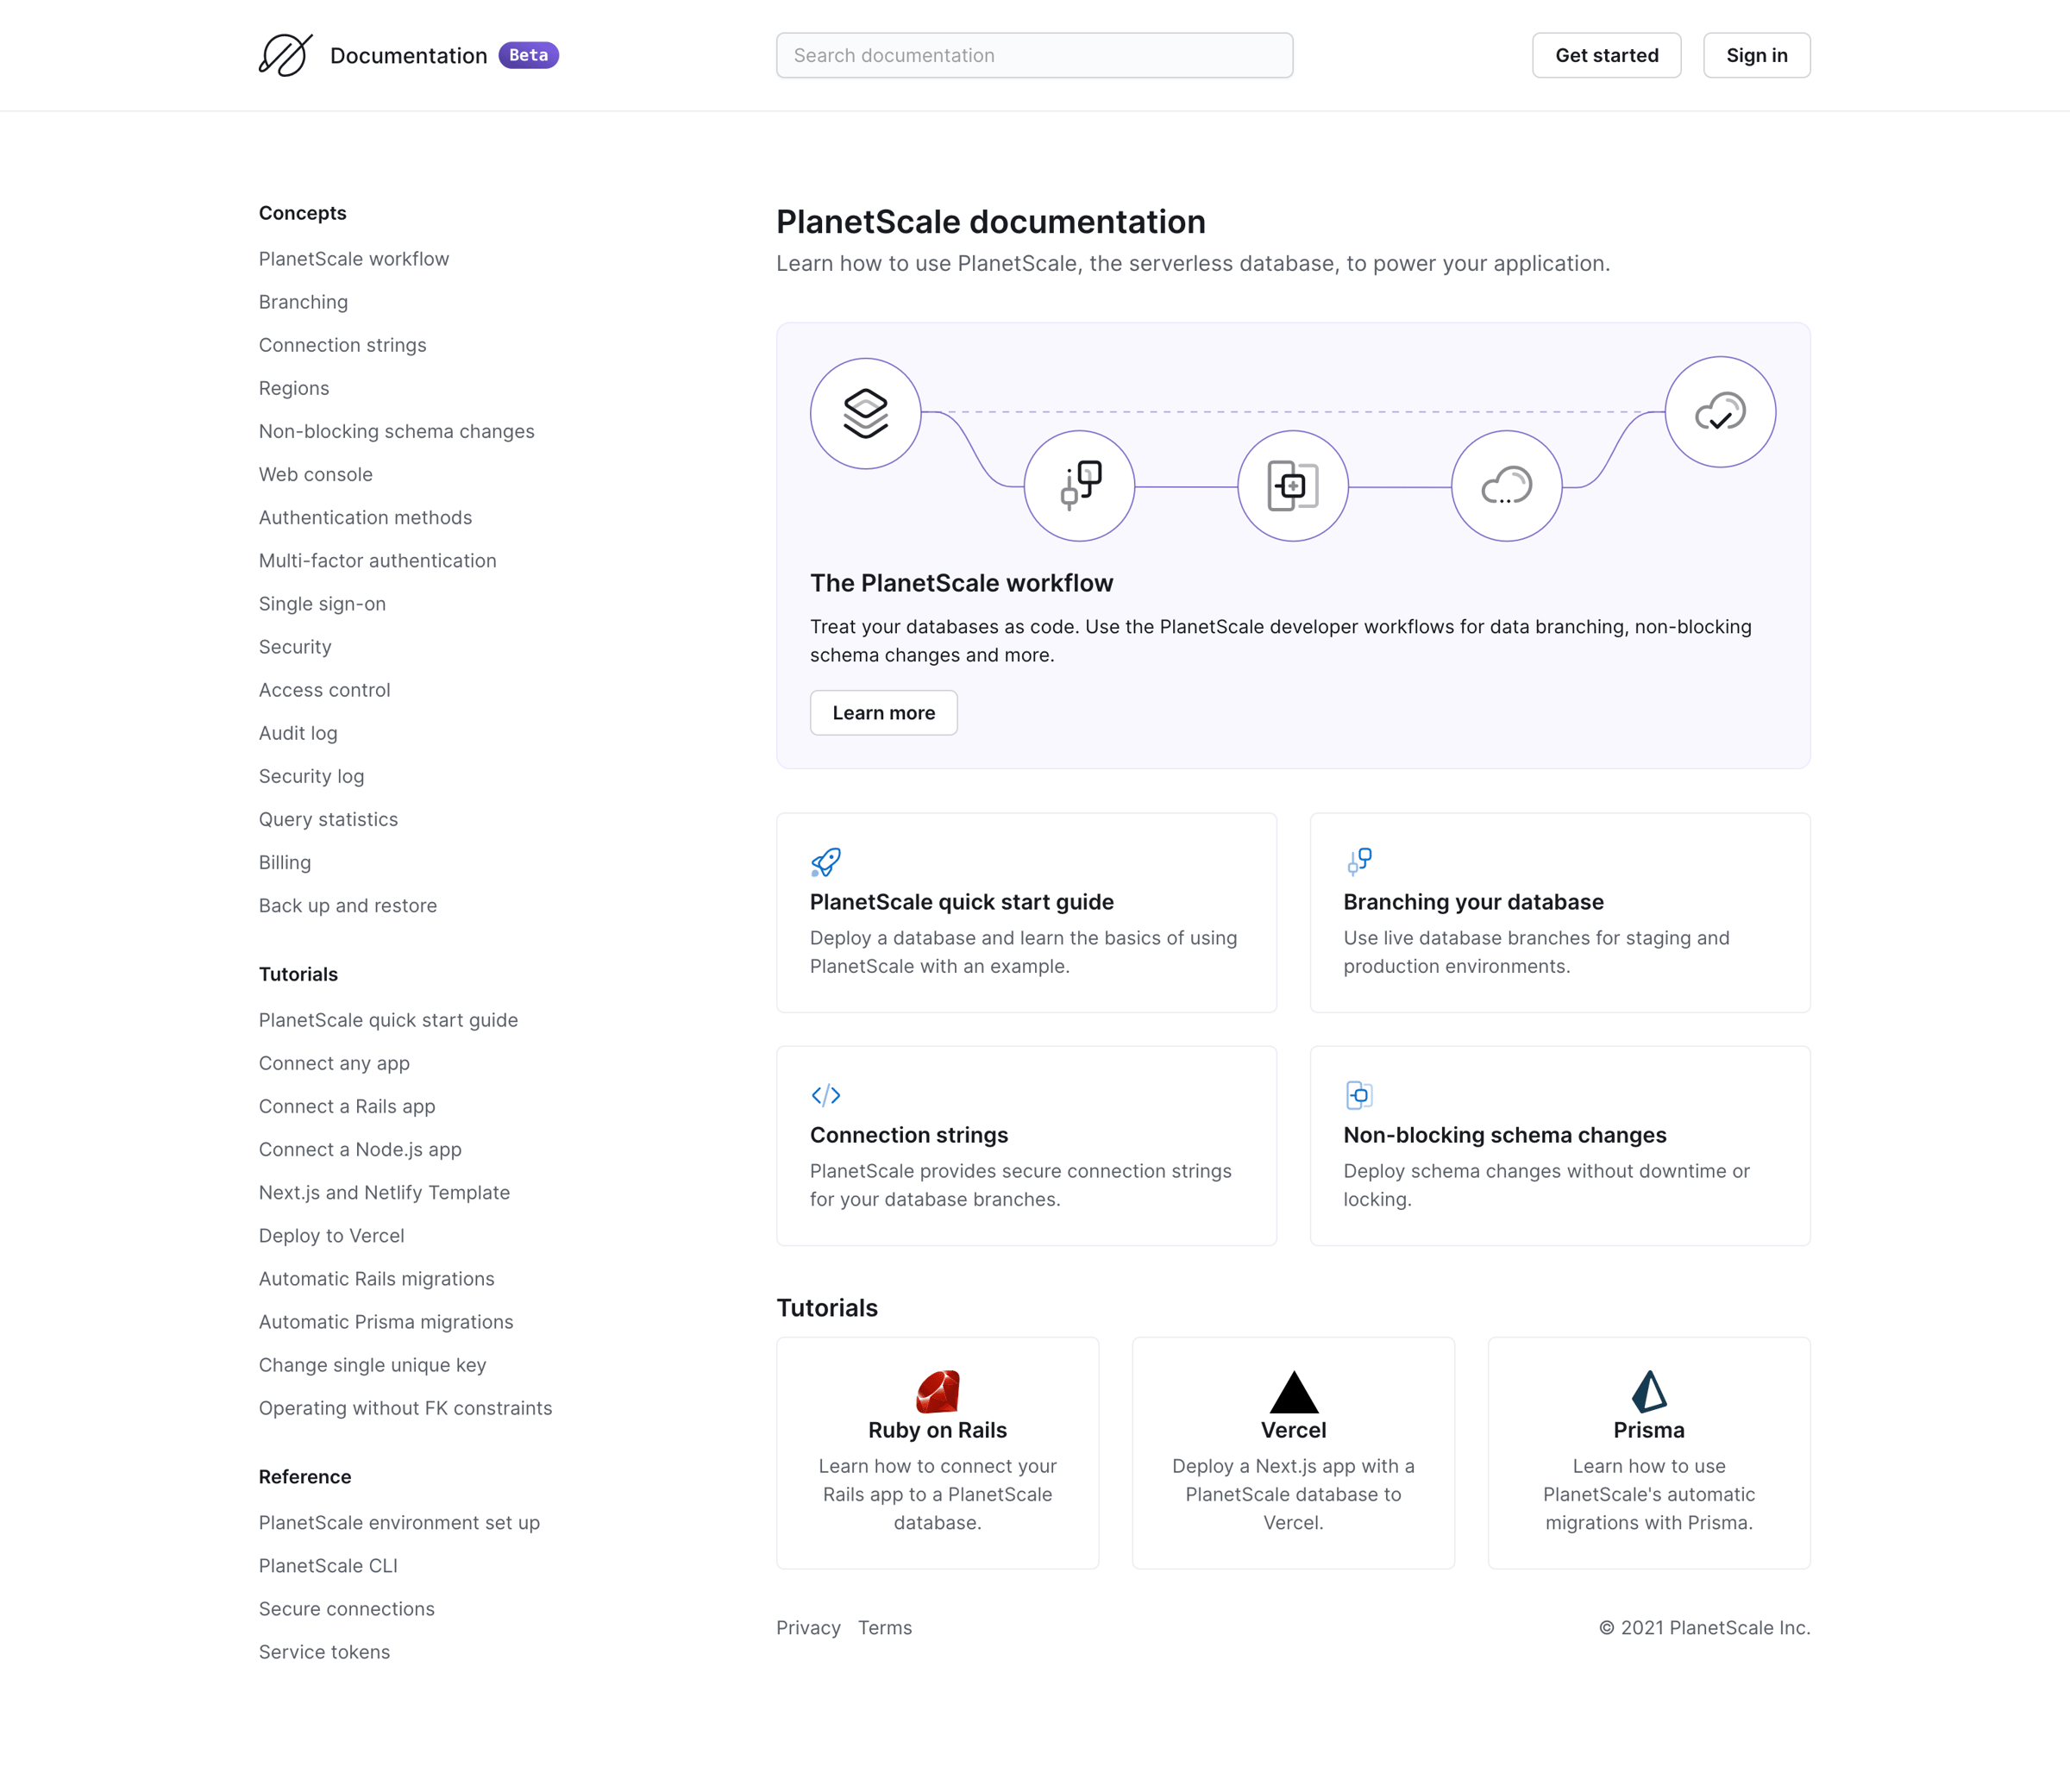Open PlanetScale environment set up link
Viewport: 2070px width, 1792px height.
click(x=399, y=1522)
